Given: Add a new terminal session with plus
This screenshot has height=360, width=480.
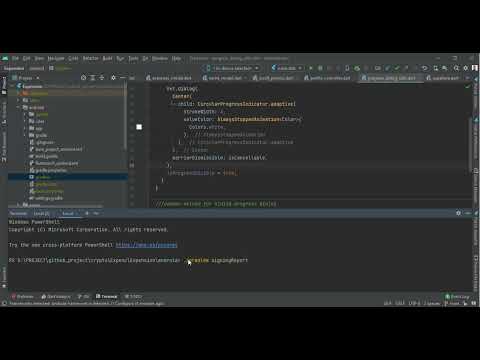Looking at the screenshot, I should pyautogui.click(x=87, y=213).
